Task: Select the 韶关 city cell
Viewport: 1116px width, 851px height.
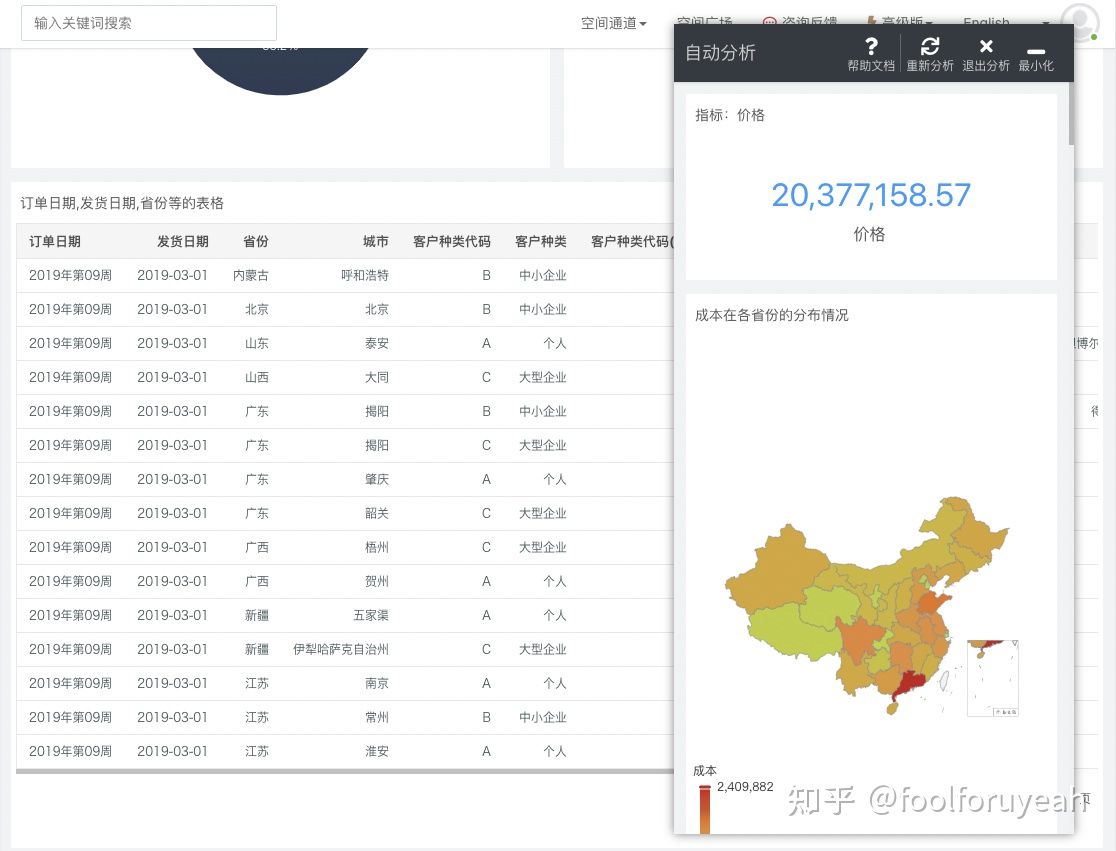Action: [377, 513]
